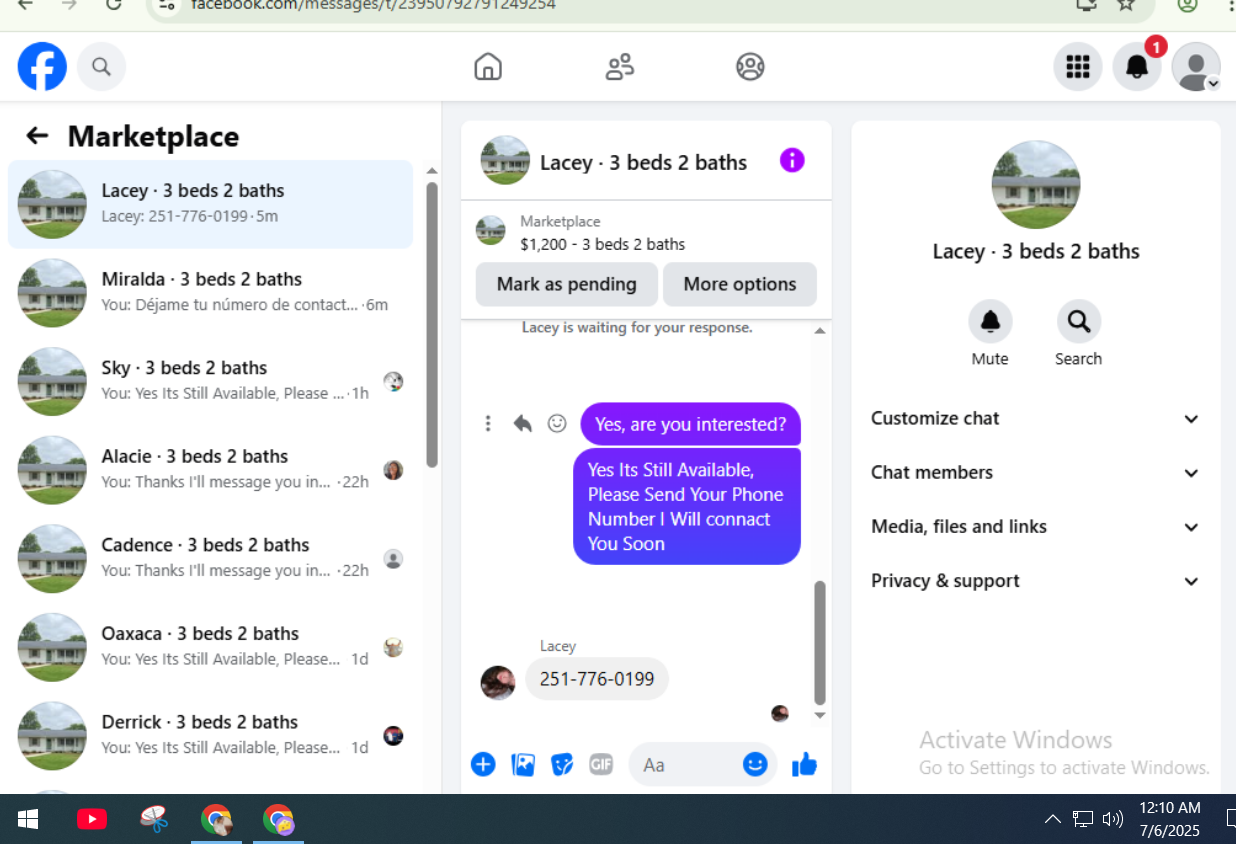Go to the Home feed icon
This screenshot has height=844, width=1236.
coord(488,67)
